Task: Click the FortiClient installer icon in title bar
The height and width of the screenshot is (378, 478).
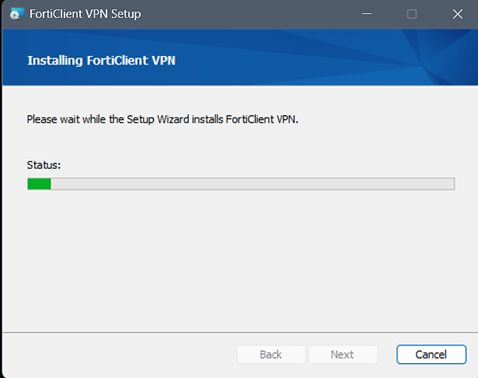Action: 16,14
